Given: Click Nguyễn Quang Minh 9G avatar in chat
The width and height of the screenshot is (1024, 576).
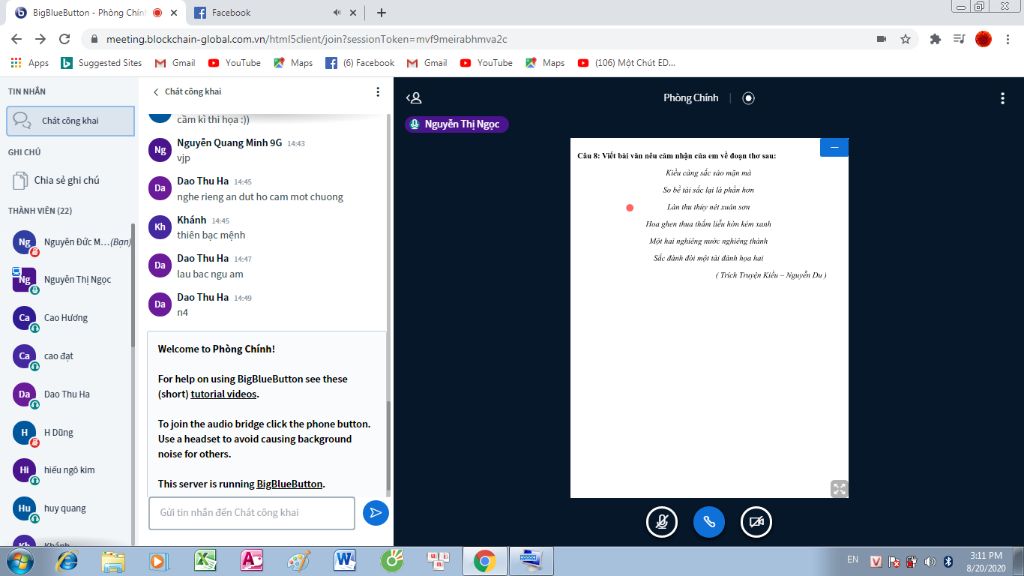Looking at the screenshot, I should pos(160,150).
